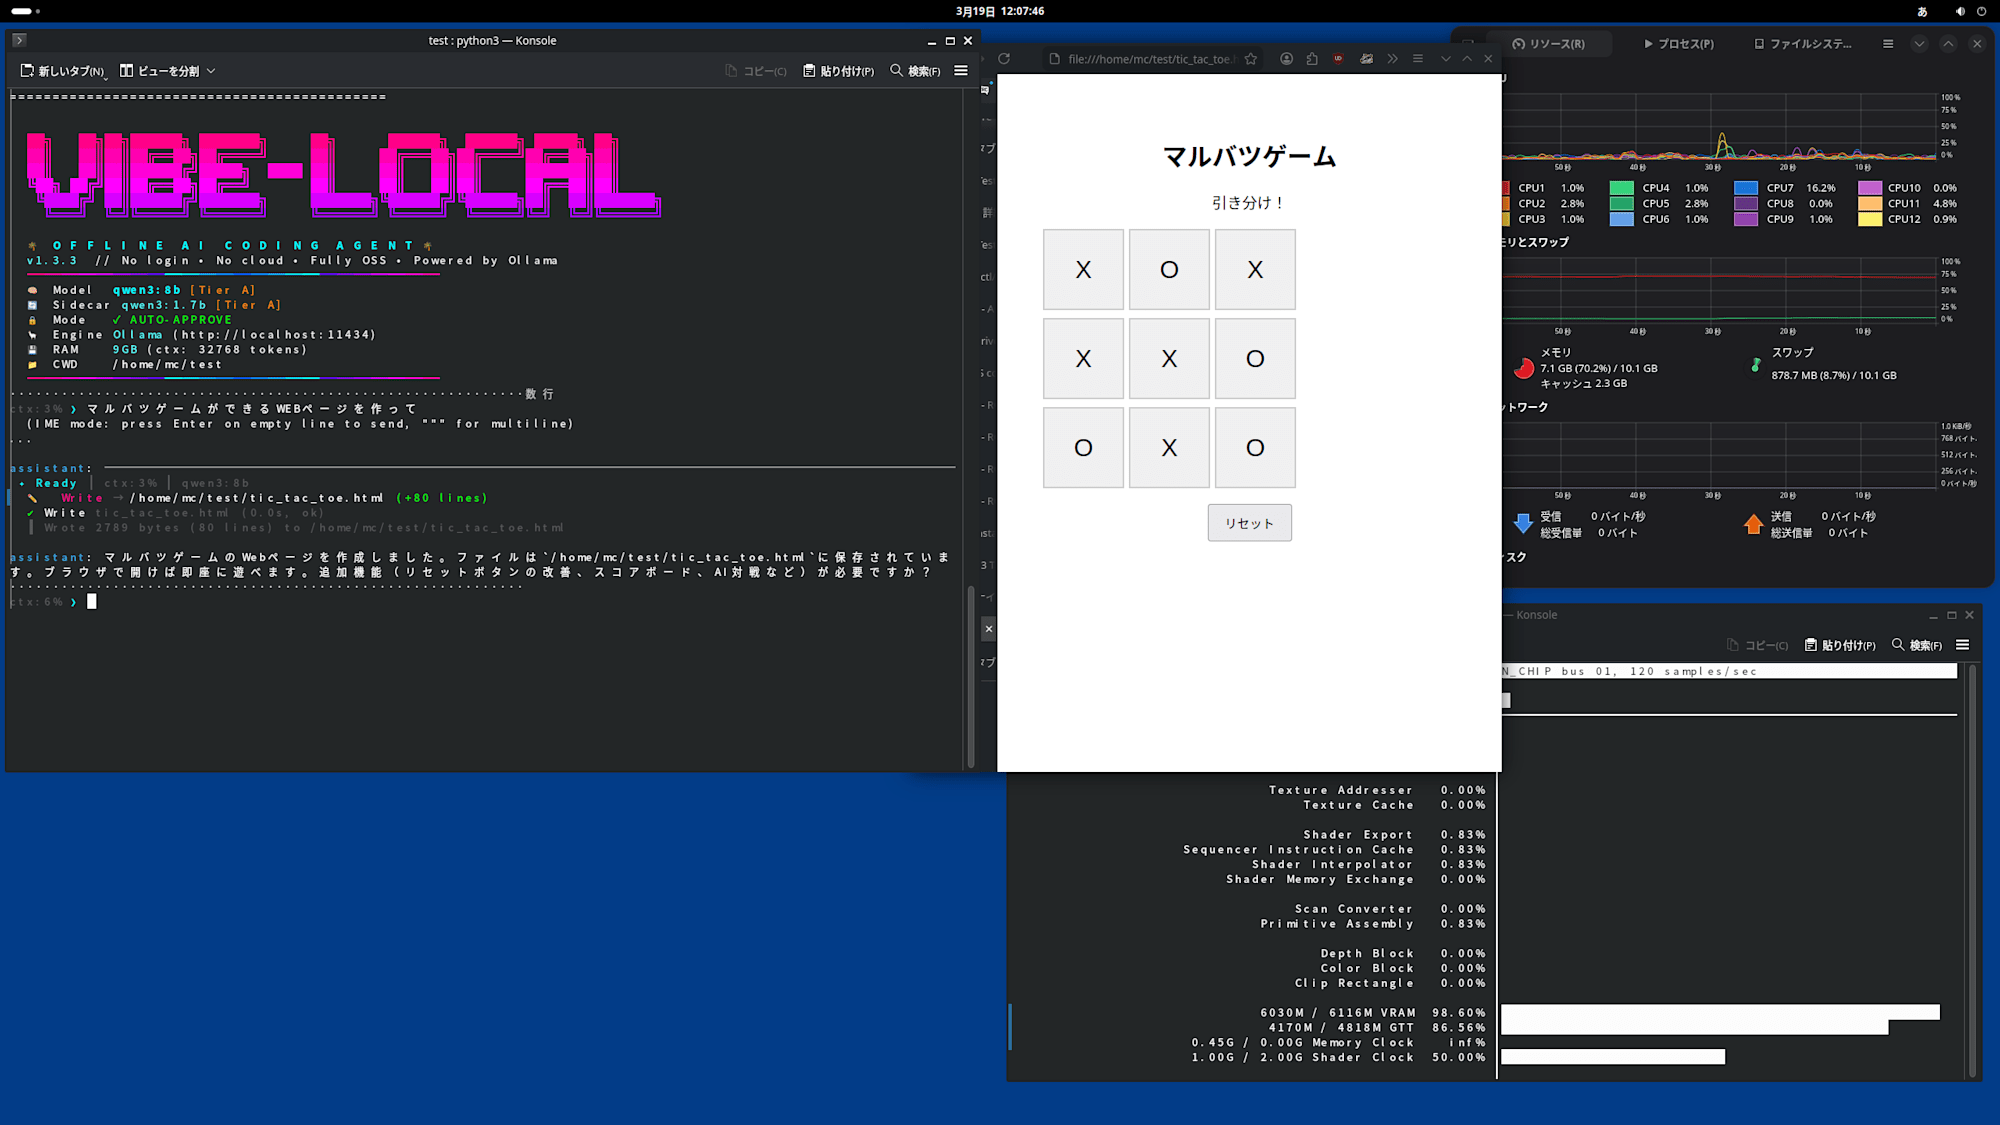Select the リソース(R) tab icon in system monitor
Image resolution: width=2000 pixels, height=1125 pixels.
pyautogui.click(x=1519, y=43)
